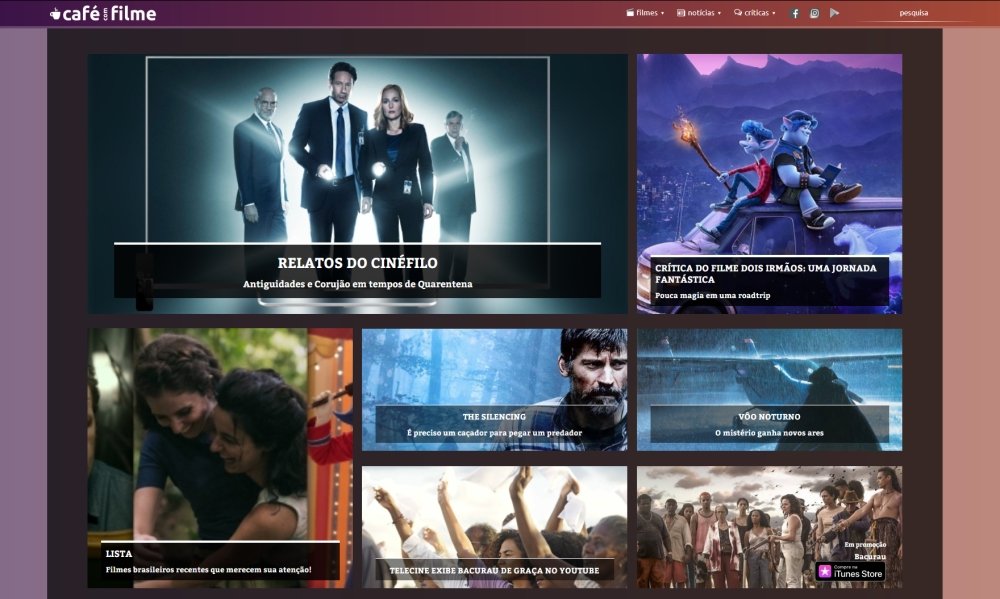The height and width of the screenshot is (599, 1000).
Task: Open the Vôo Noturno article card
Action: pos(769,390)
